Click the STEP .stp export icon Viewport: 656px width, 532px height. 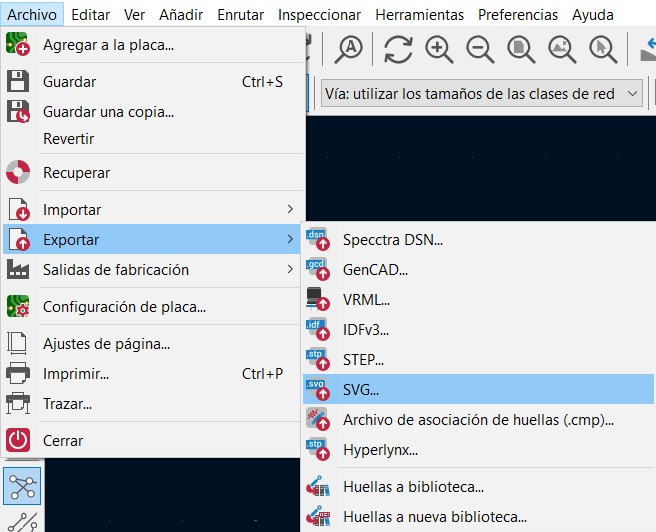pos(318,359)
